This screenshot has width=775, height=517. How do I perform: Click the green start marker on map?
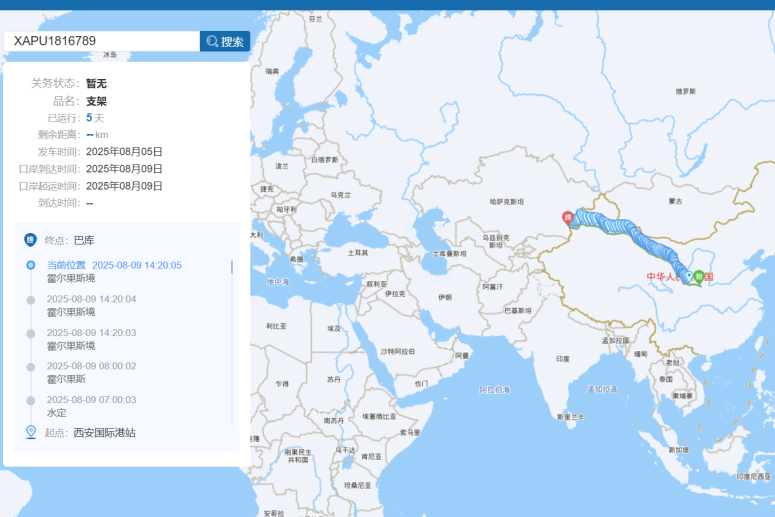pyautogui.click(x=699, y=276)
